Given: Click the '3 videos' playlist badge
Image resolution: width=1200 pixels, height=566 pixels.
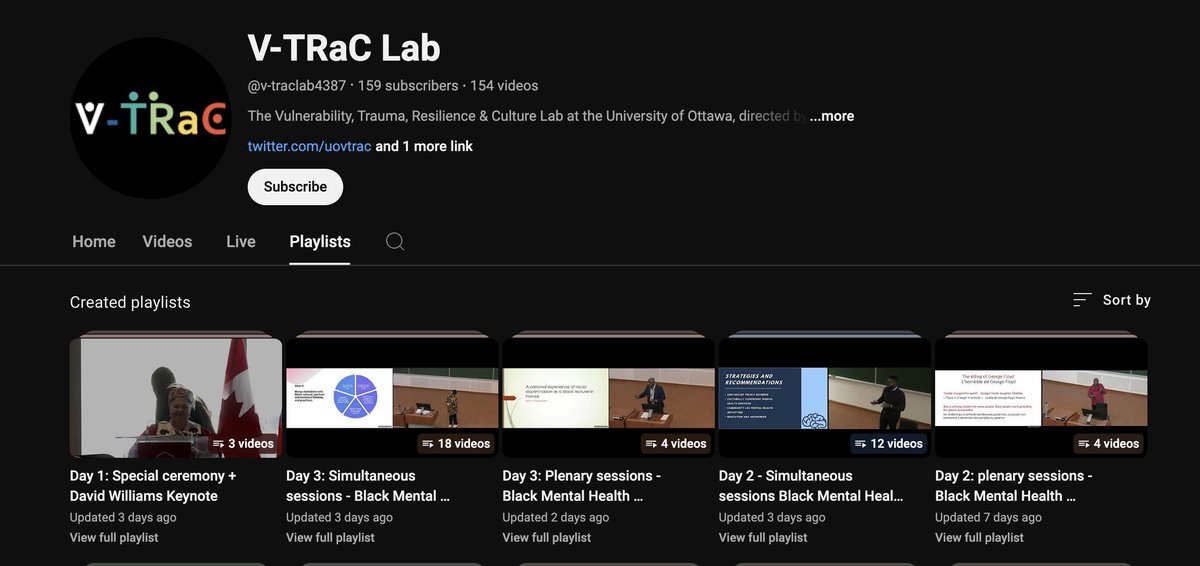Looking at the screenshot, I should click(243, 443).
